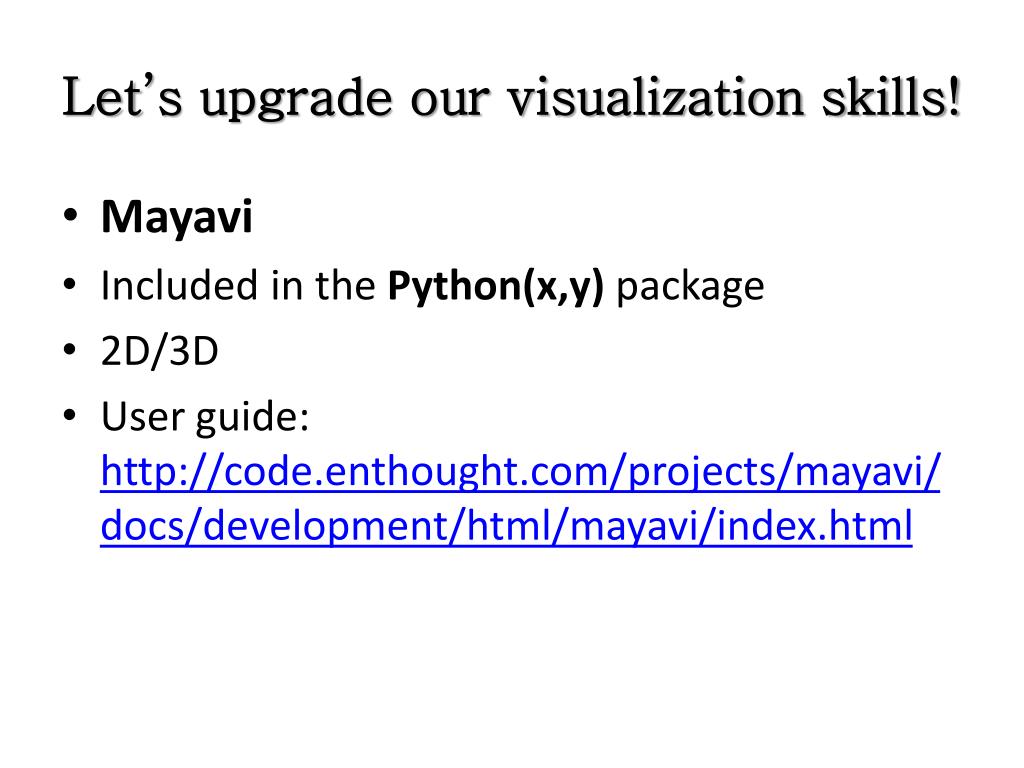Click the bullet point beside 'User guide:'
Viewport: 1024px width, 768px height.
tap(71, 415)
